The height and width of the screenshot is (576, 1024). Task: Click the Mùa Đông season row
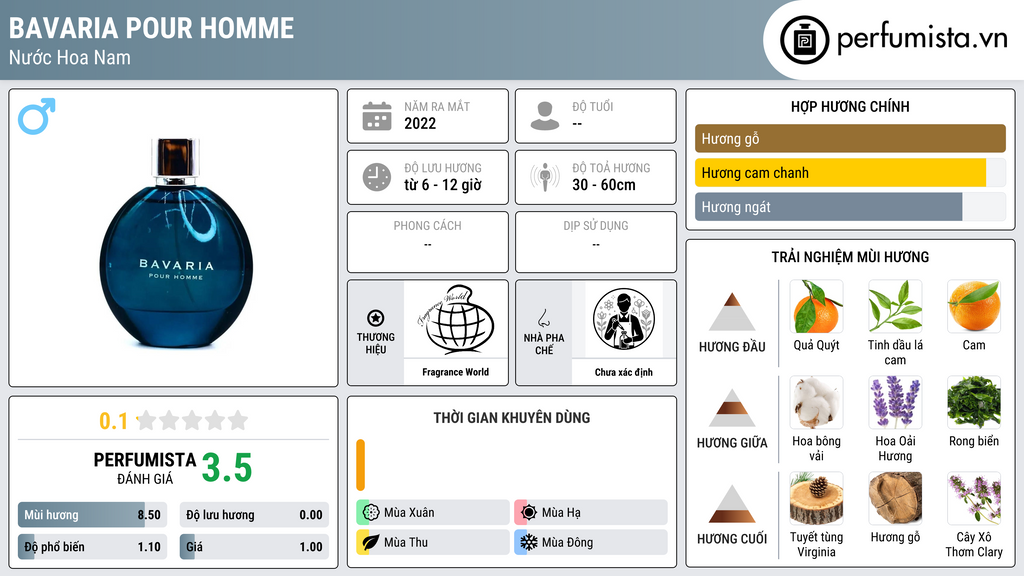pos(591,542)
